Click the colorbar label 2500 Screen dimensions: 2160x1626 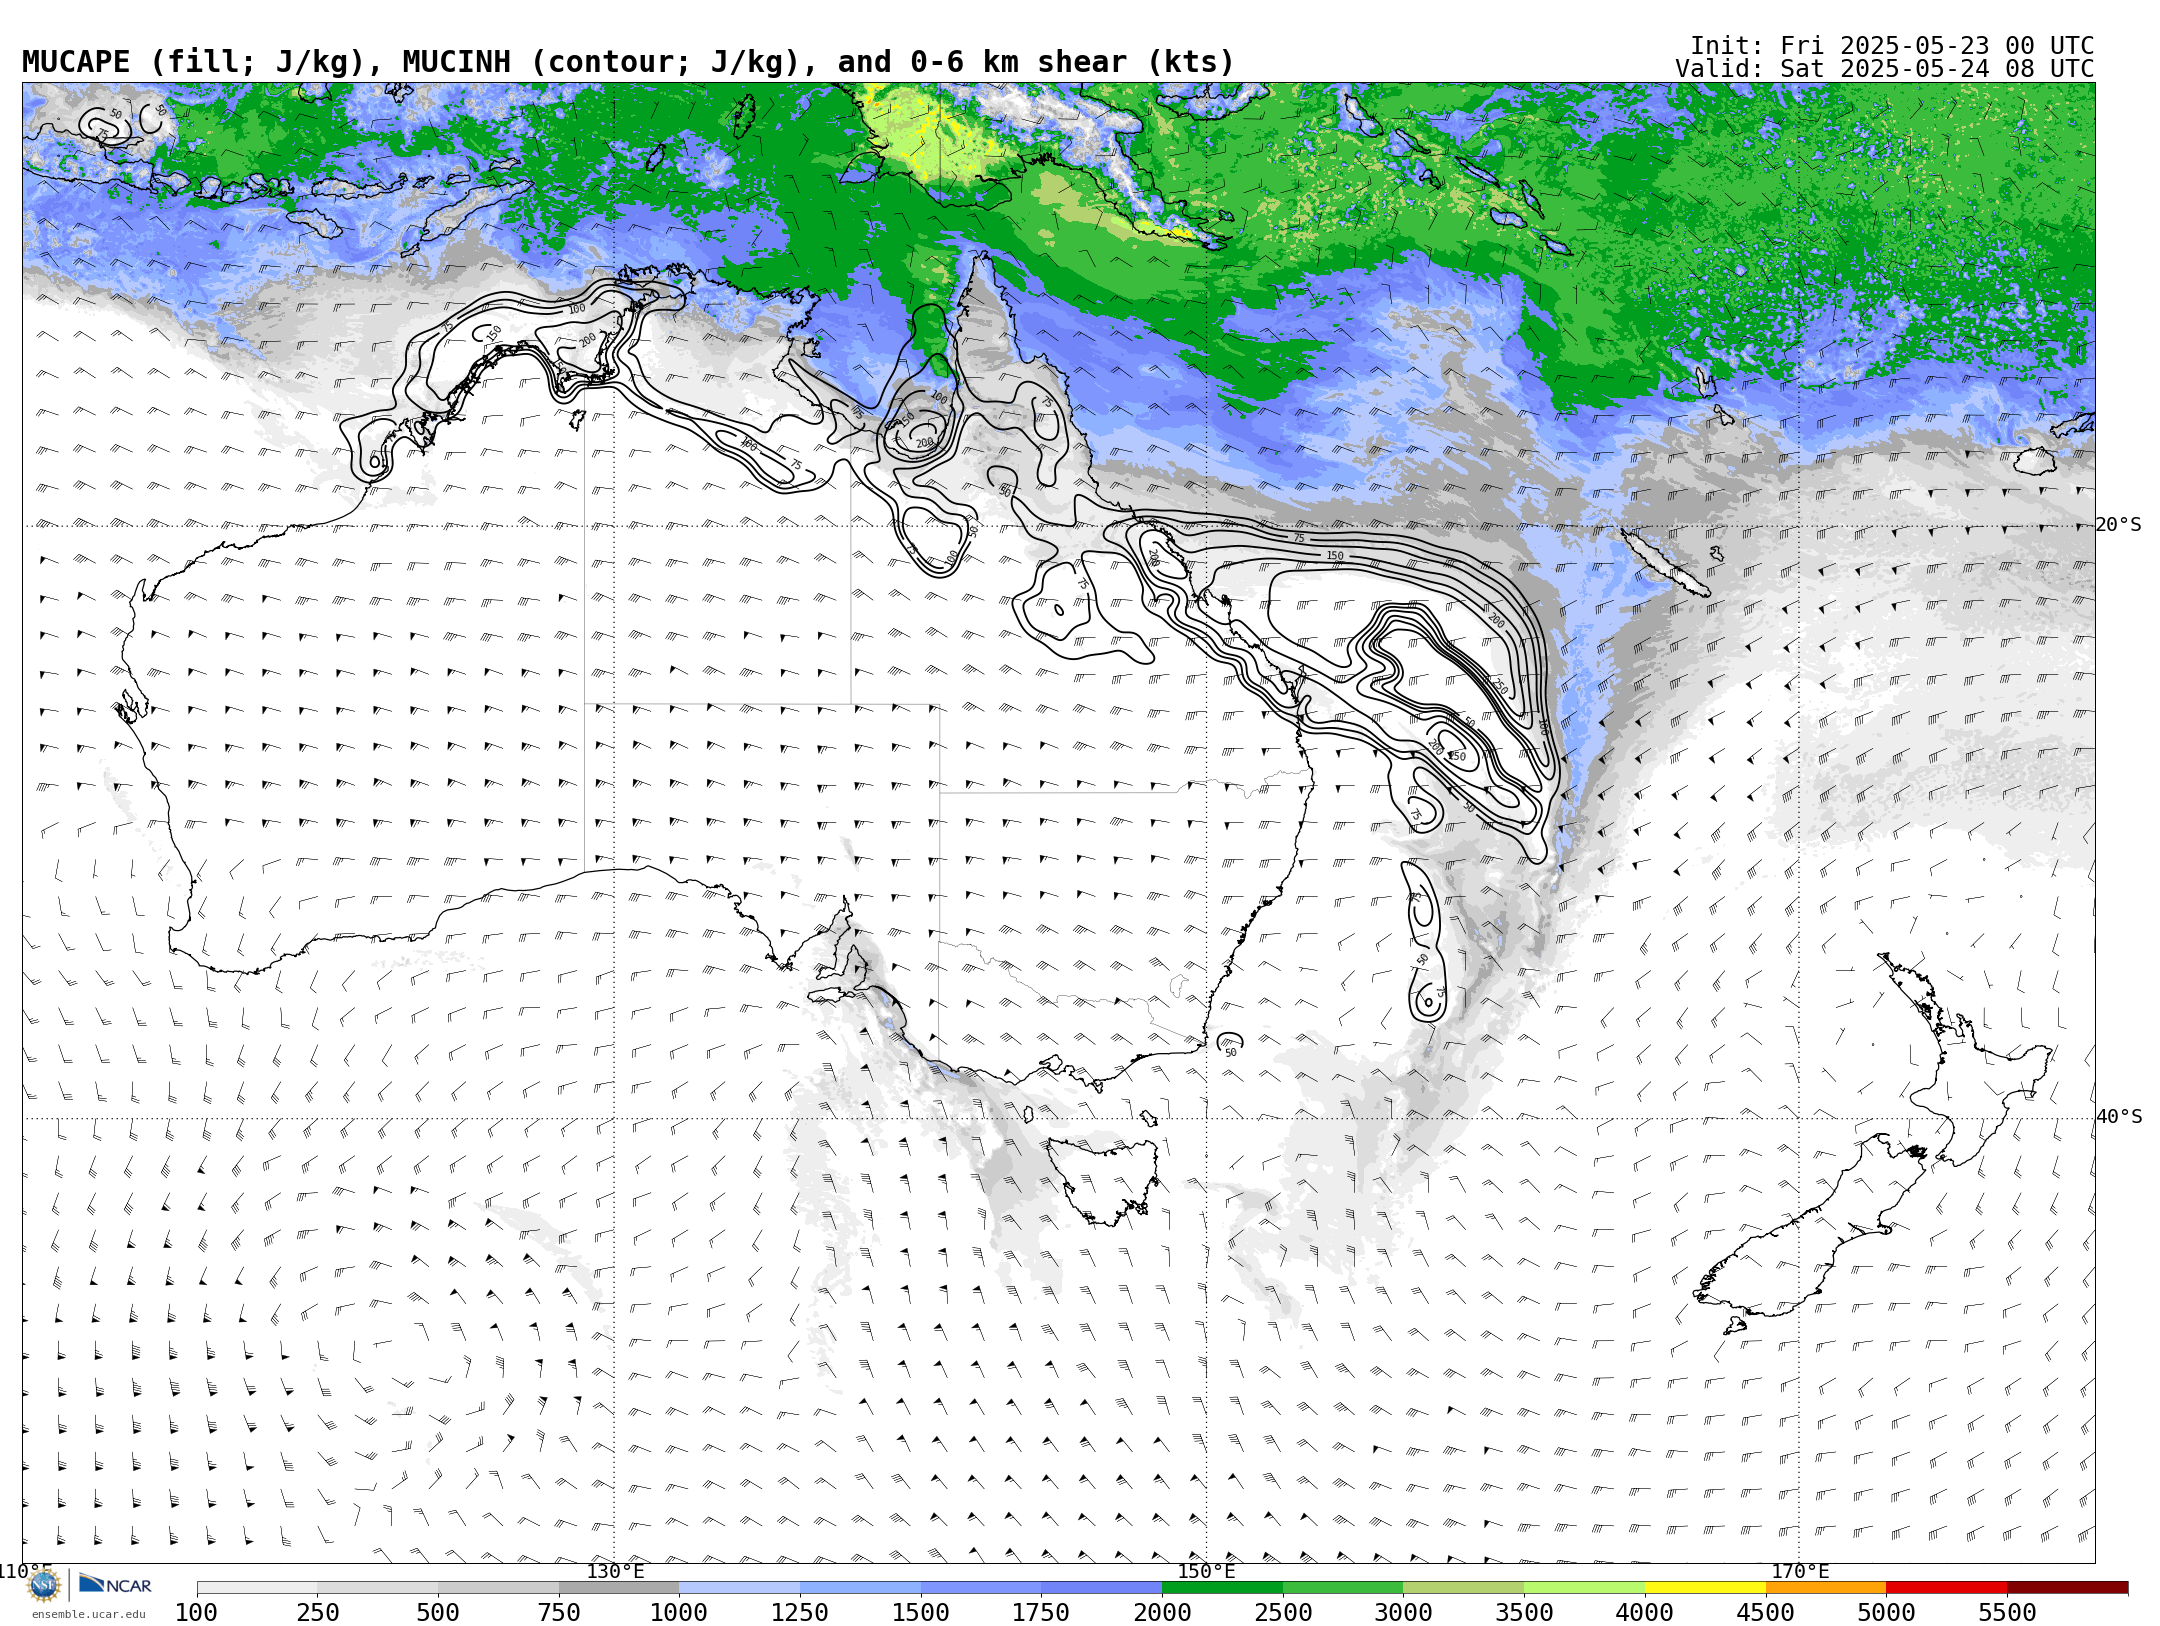point(1283,1613)
